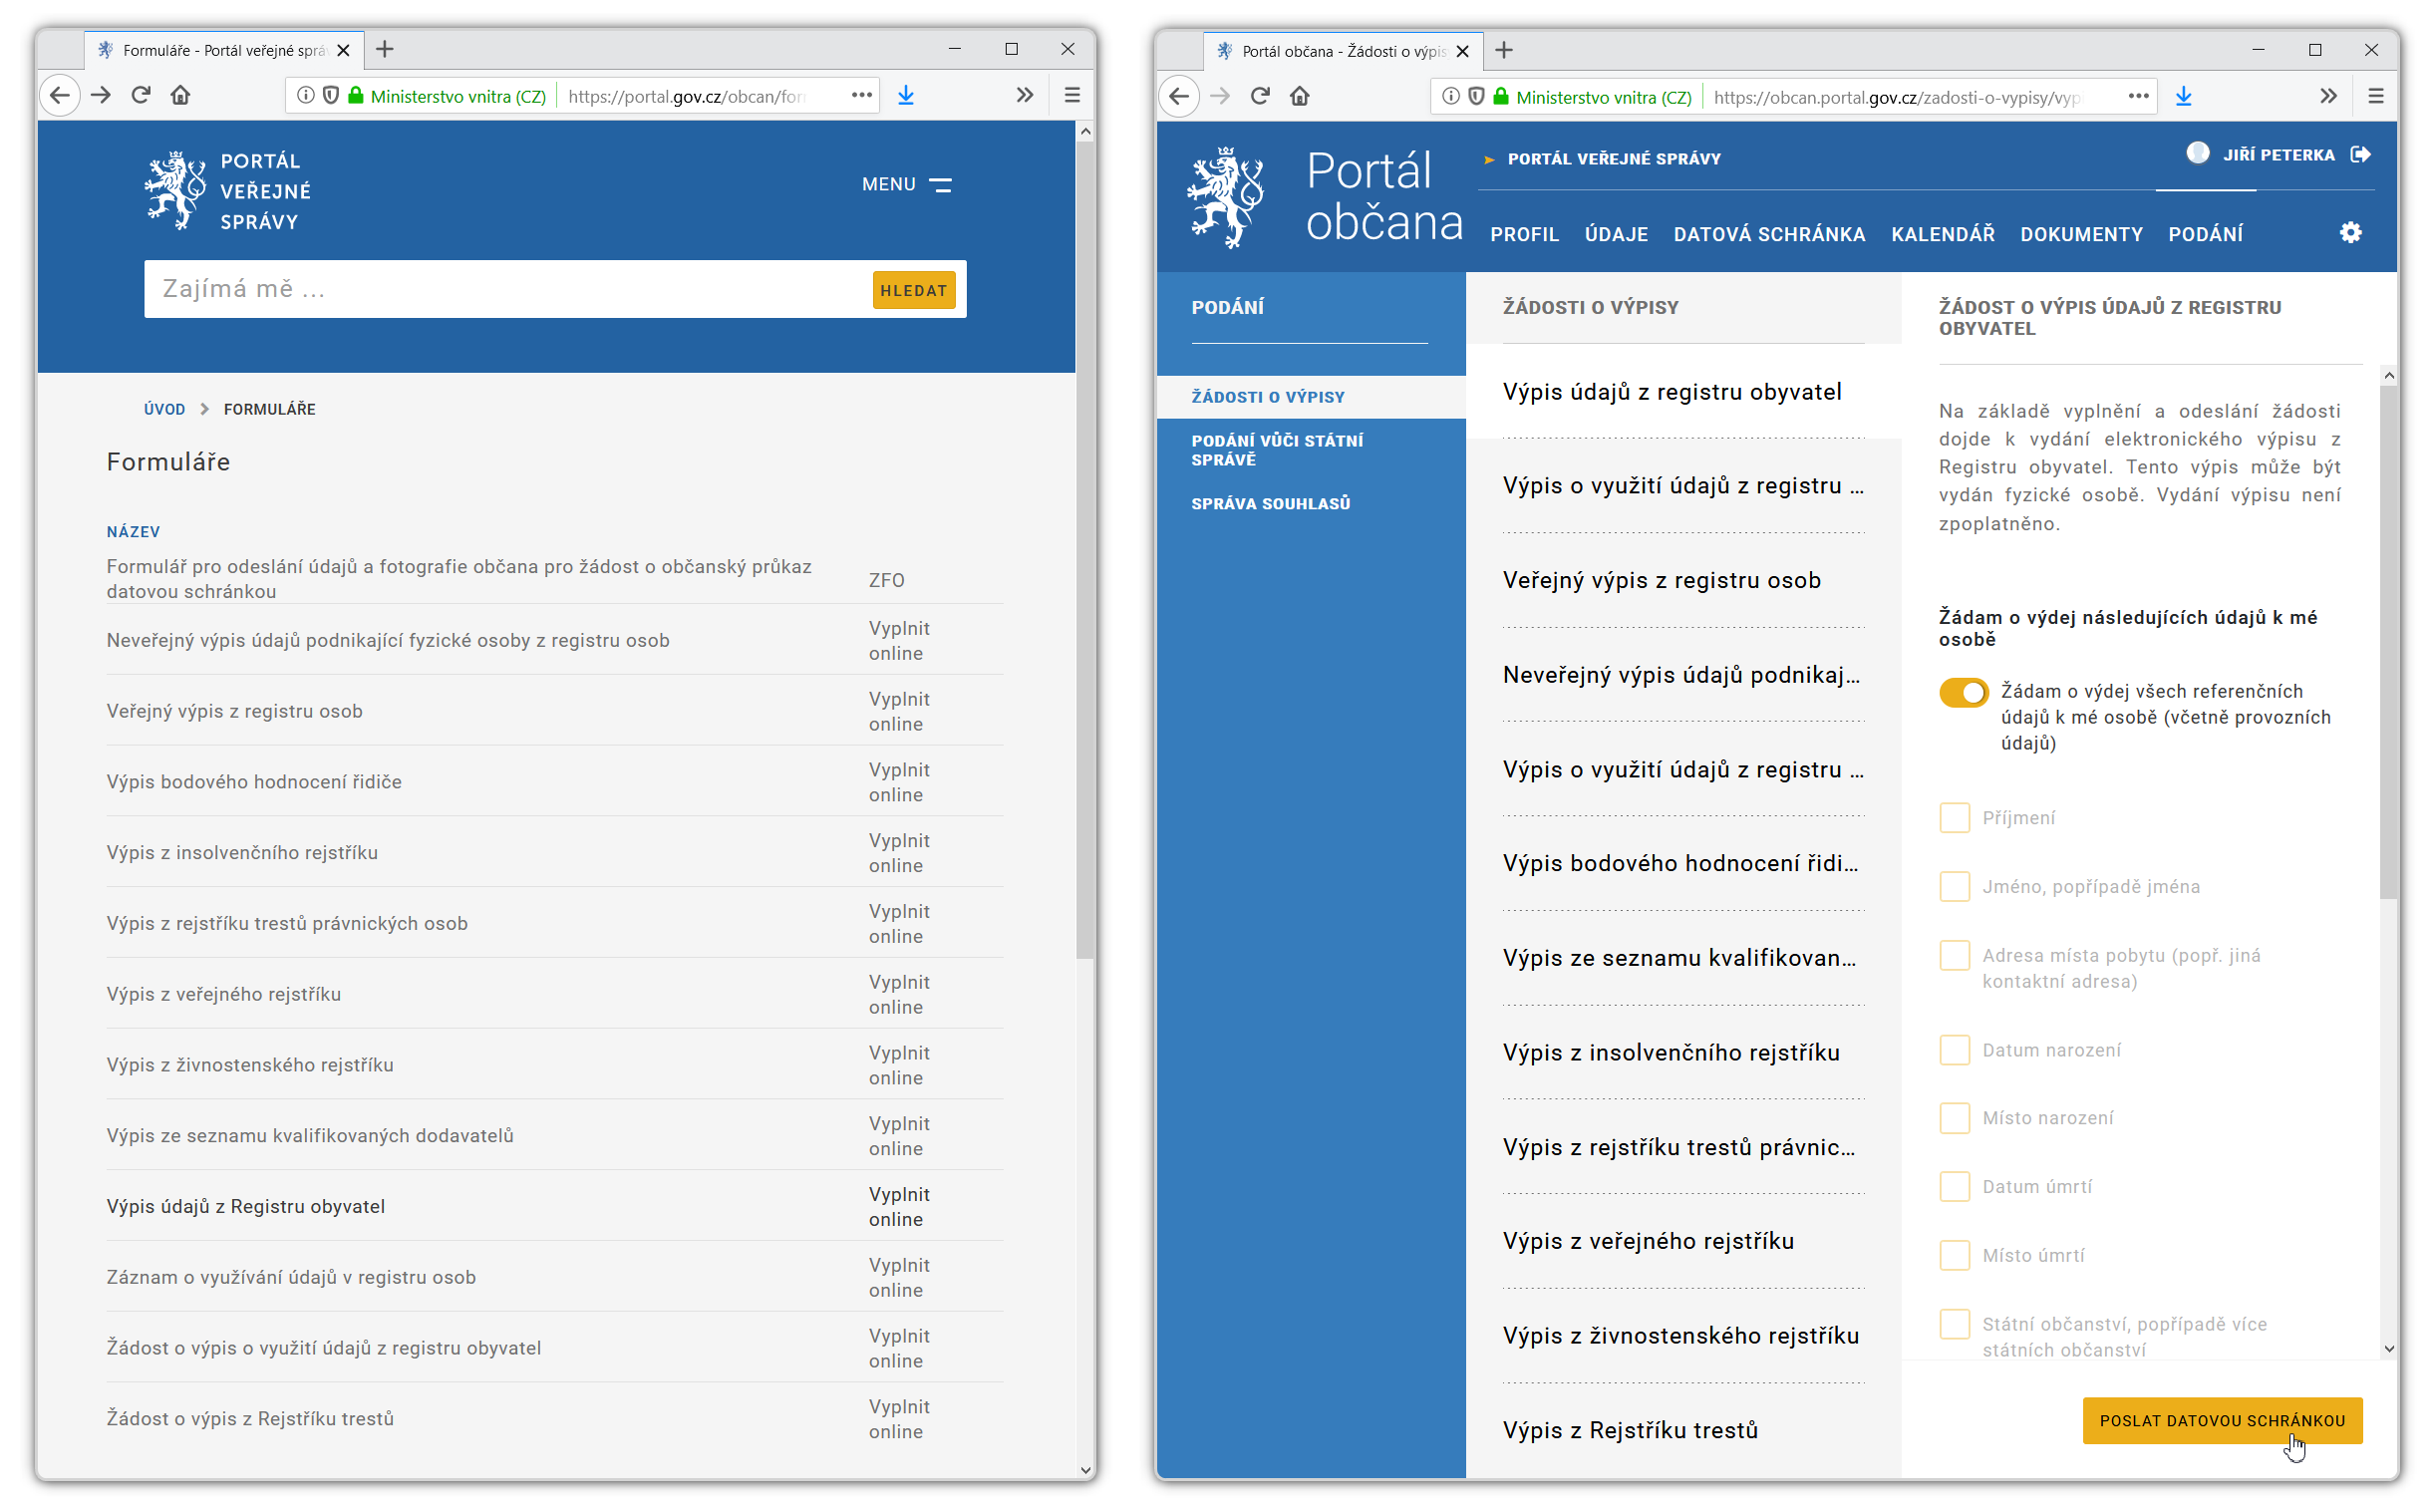Go home in the left browser toolbar
Image resolution: width=2433 pixels, height=1512 pixels.
pos(180,96)
